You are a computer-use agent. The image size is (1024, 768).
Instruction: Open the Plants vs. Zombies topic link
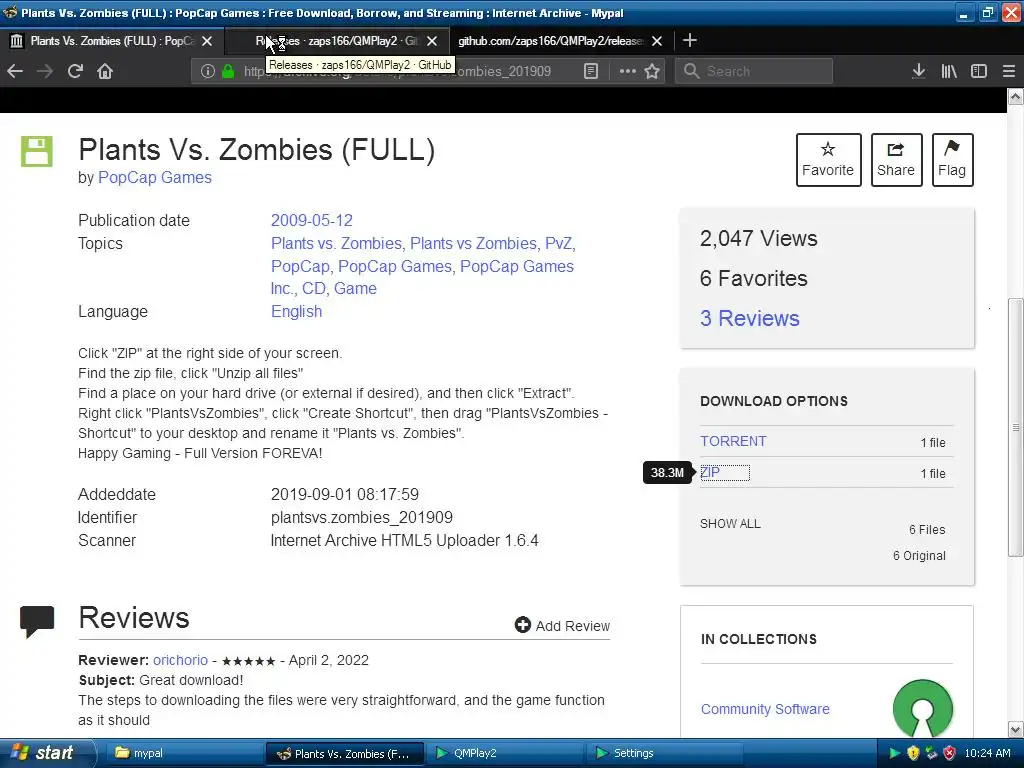336,243
